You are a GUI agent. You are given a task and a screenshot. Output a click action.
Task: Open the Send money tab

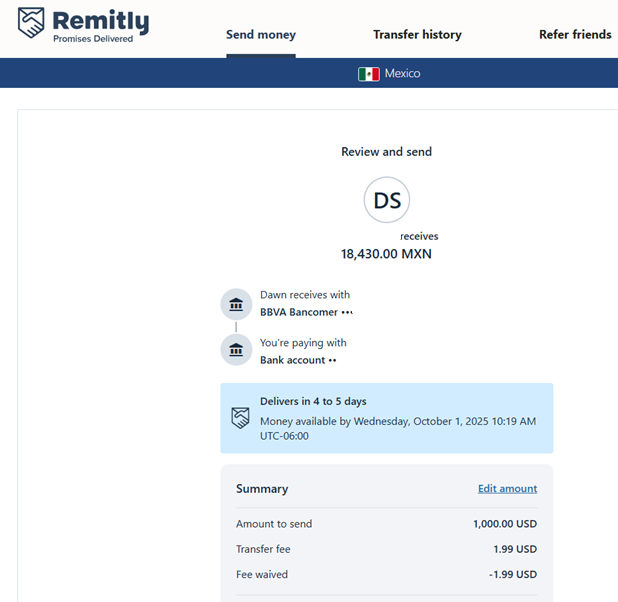pyautogui.click(x=260, y=35)
